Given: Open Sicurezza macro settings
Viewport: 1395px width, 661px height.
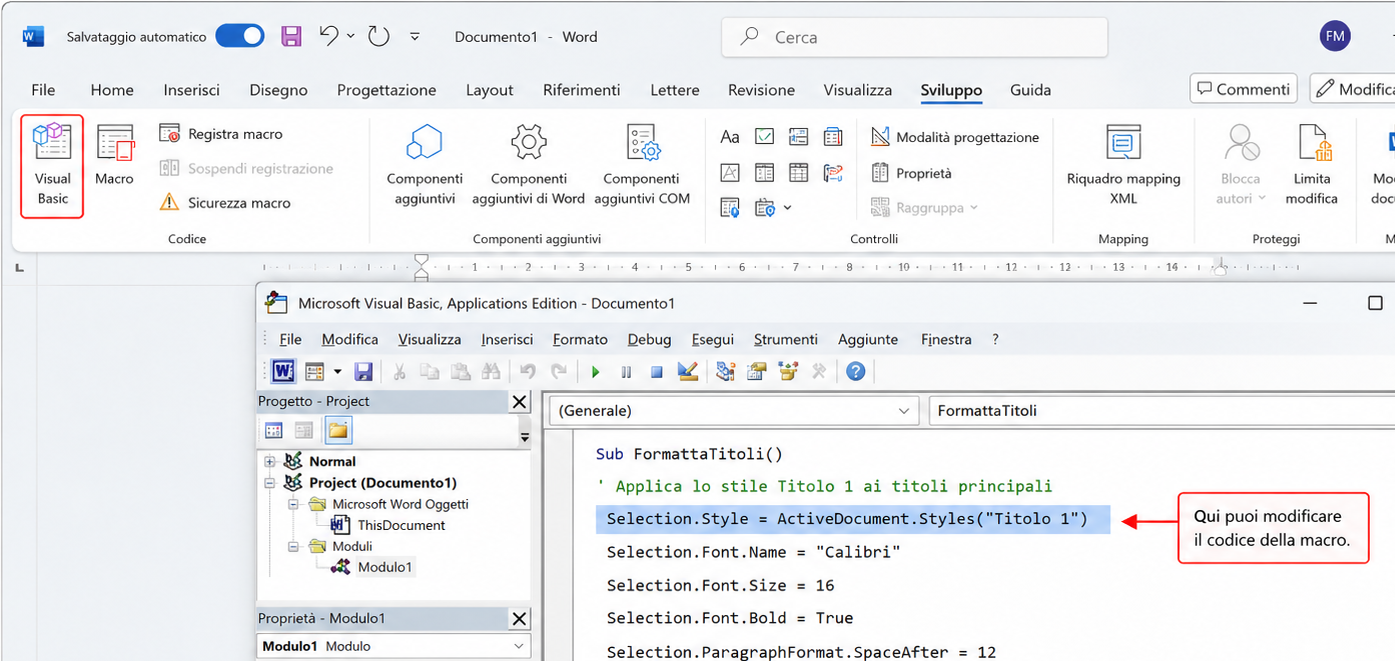Looking at the screenshot, I should point(225,203).
